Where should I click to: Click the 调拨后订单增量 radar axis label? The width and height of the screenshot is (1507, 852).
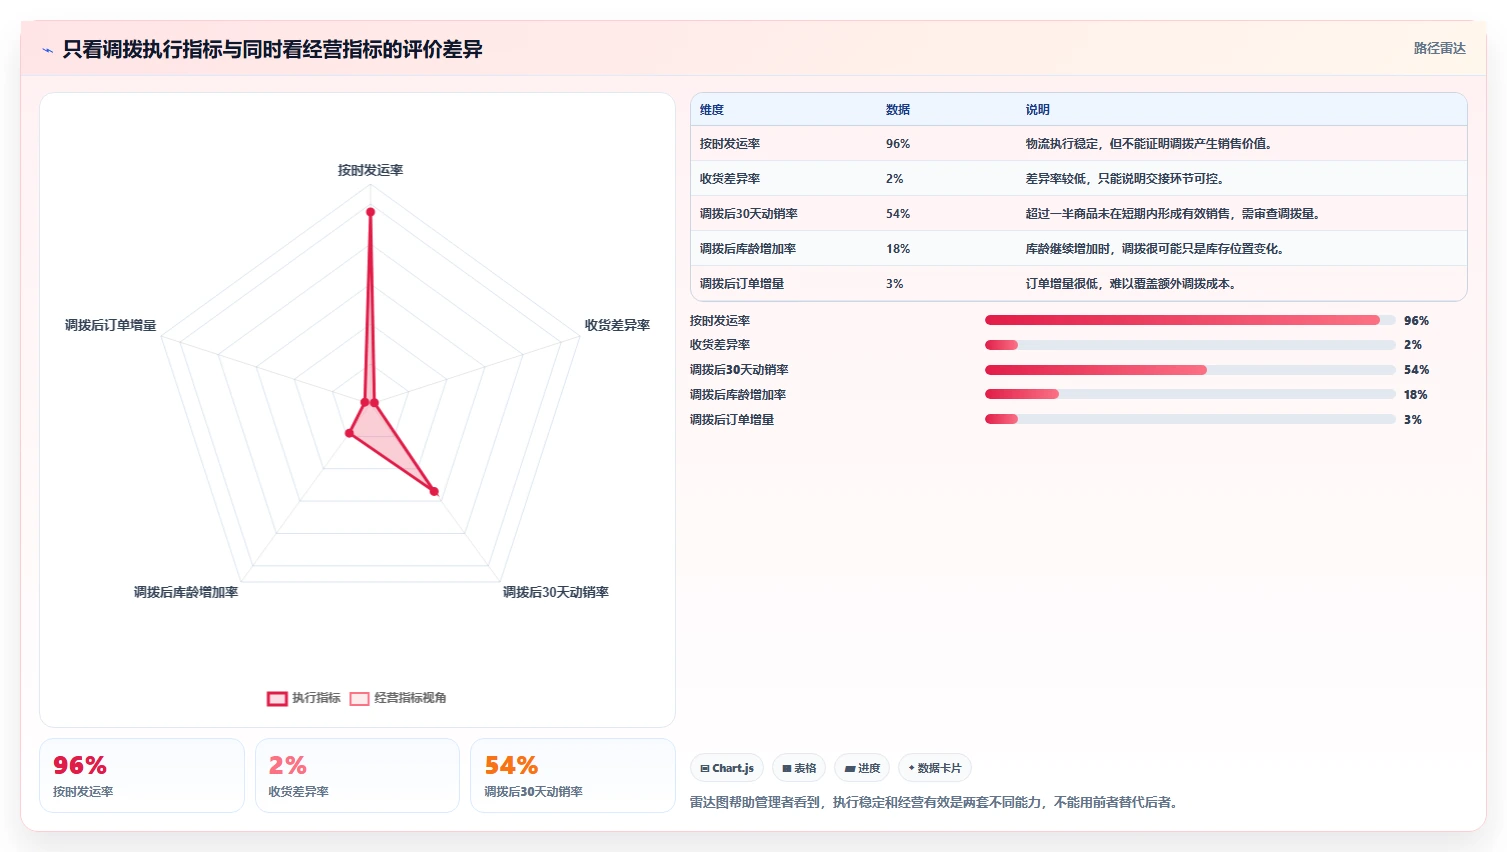coord(111,326)
